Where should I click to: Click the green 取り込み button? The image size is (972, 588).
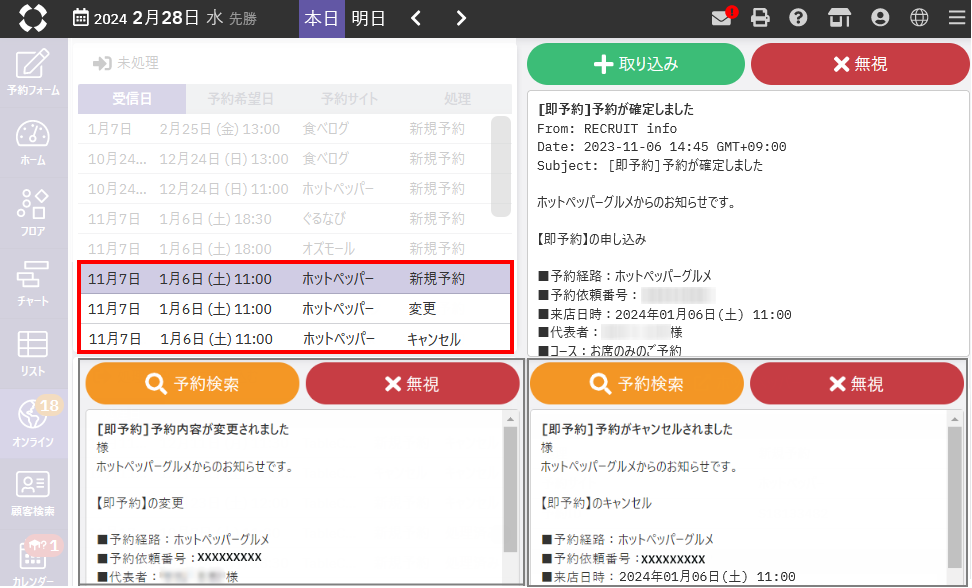[635, 64]
